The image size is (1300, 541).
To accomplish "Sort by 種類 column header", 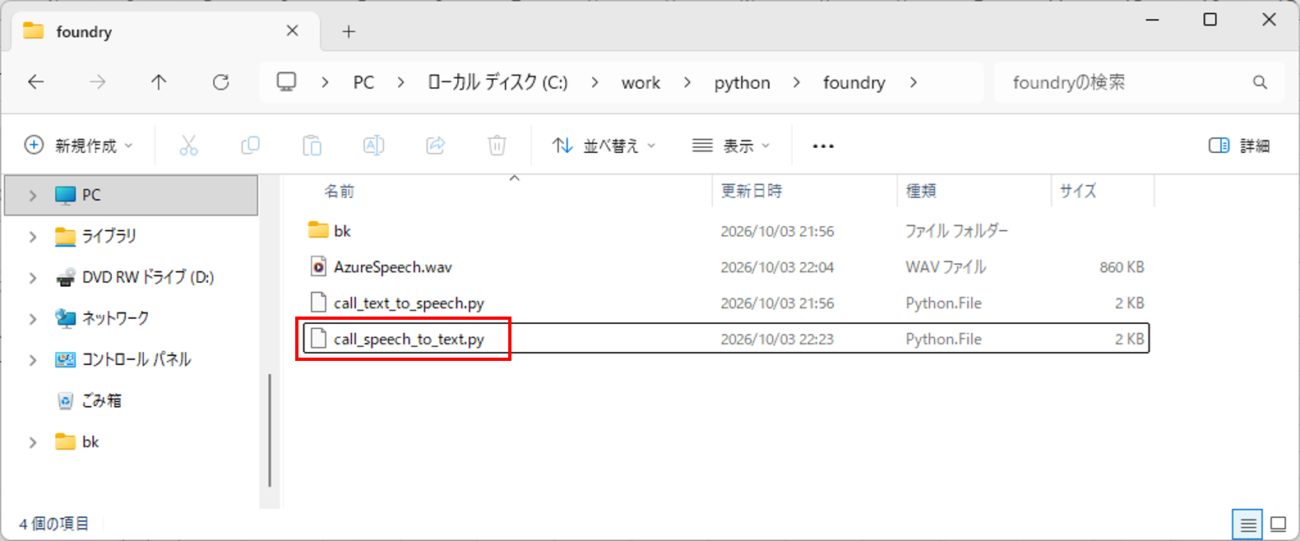I will [x=921, y=191].
